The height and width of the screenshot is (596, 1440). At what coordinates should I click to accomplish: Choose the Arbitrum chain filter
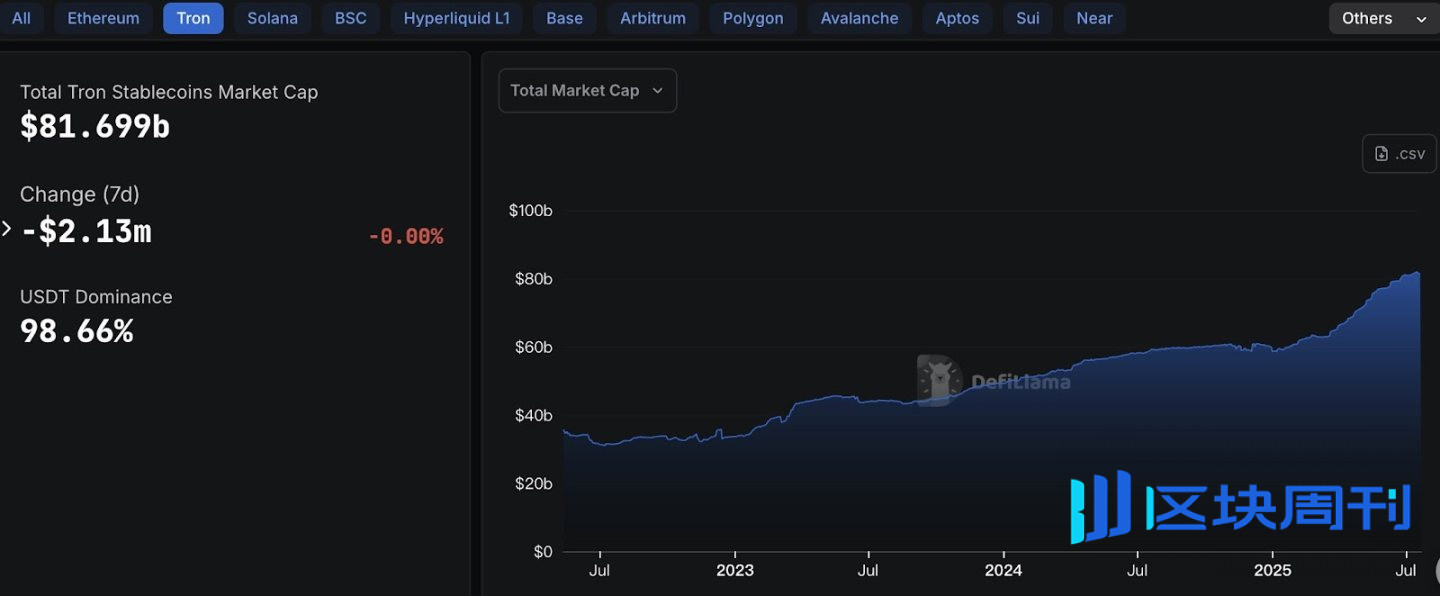point(652,18)
